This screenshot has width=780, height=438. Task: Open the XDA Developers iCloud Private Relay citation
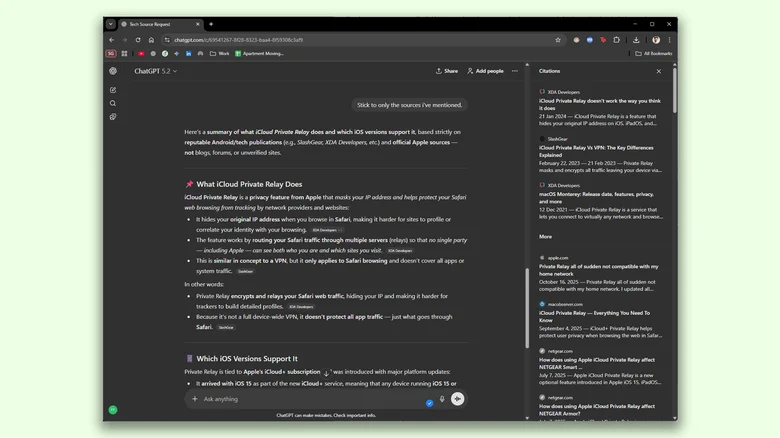(600, 107)
